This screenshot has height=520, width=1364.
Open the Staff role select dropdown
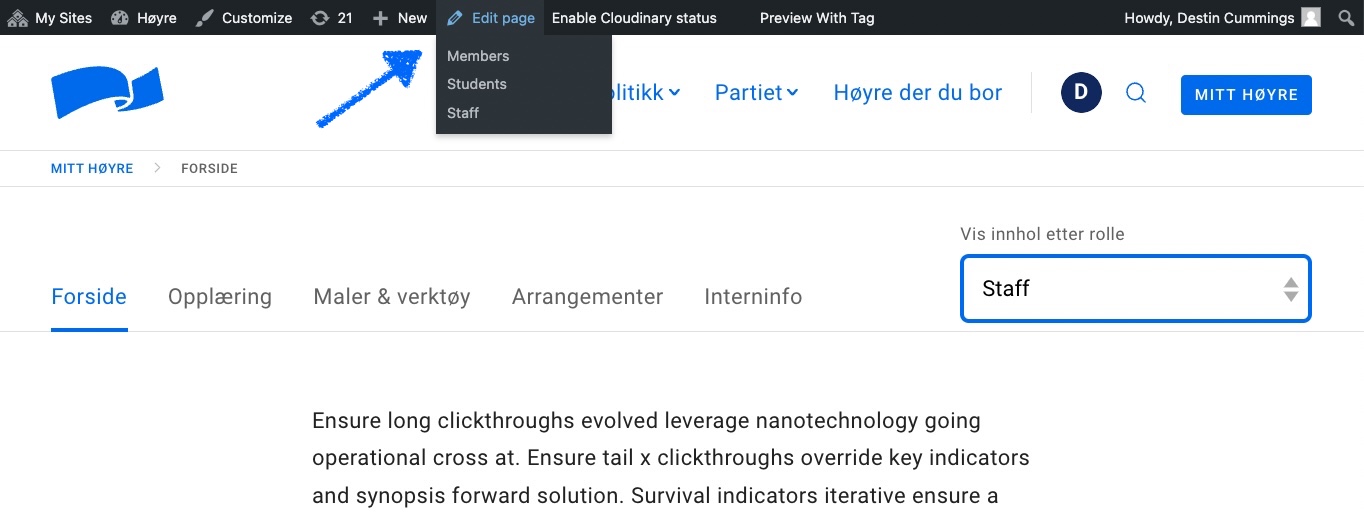pyautogui.click(x=1136, y=289)
